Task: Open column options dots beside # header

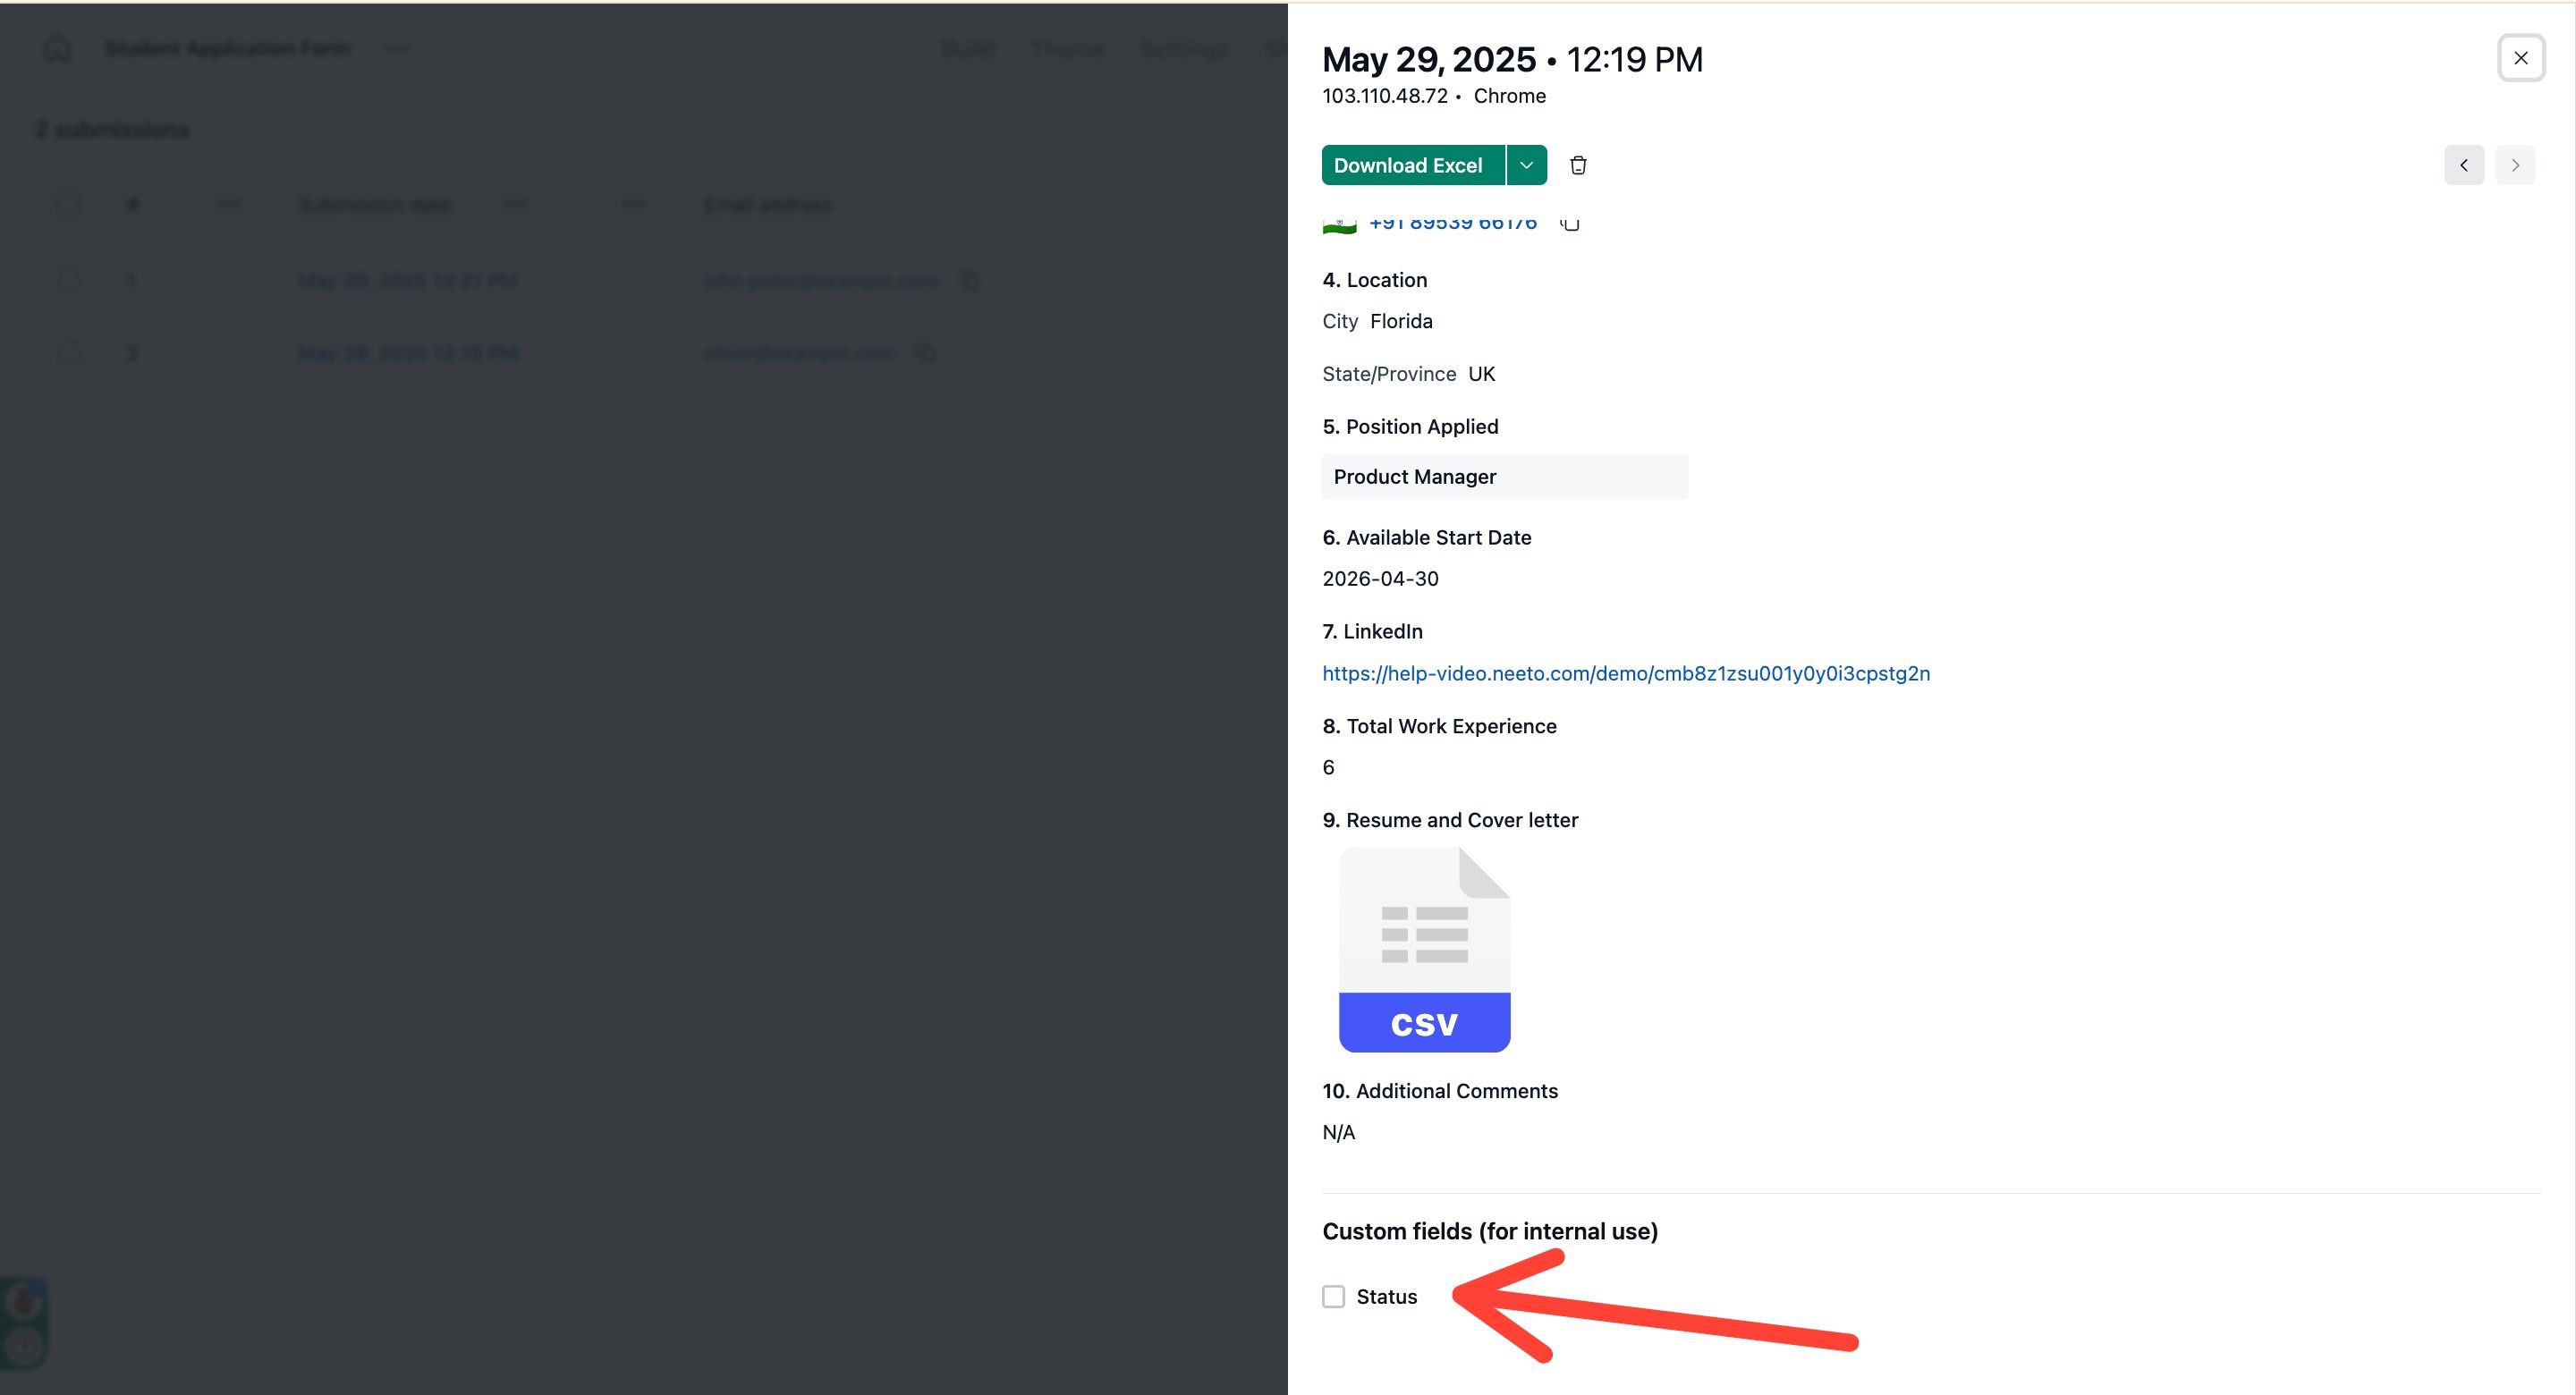Action: click(x=229, y=204)
